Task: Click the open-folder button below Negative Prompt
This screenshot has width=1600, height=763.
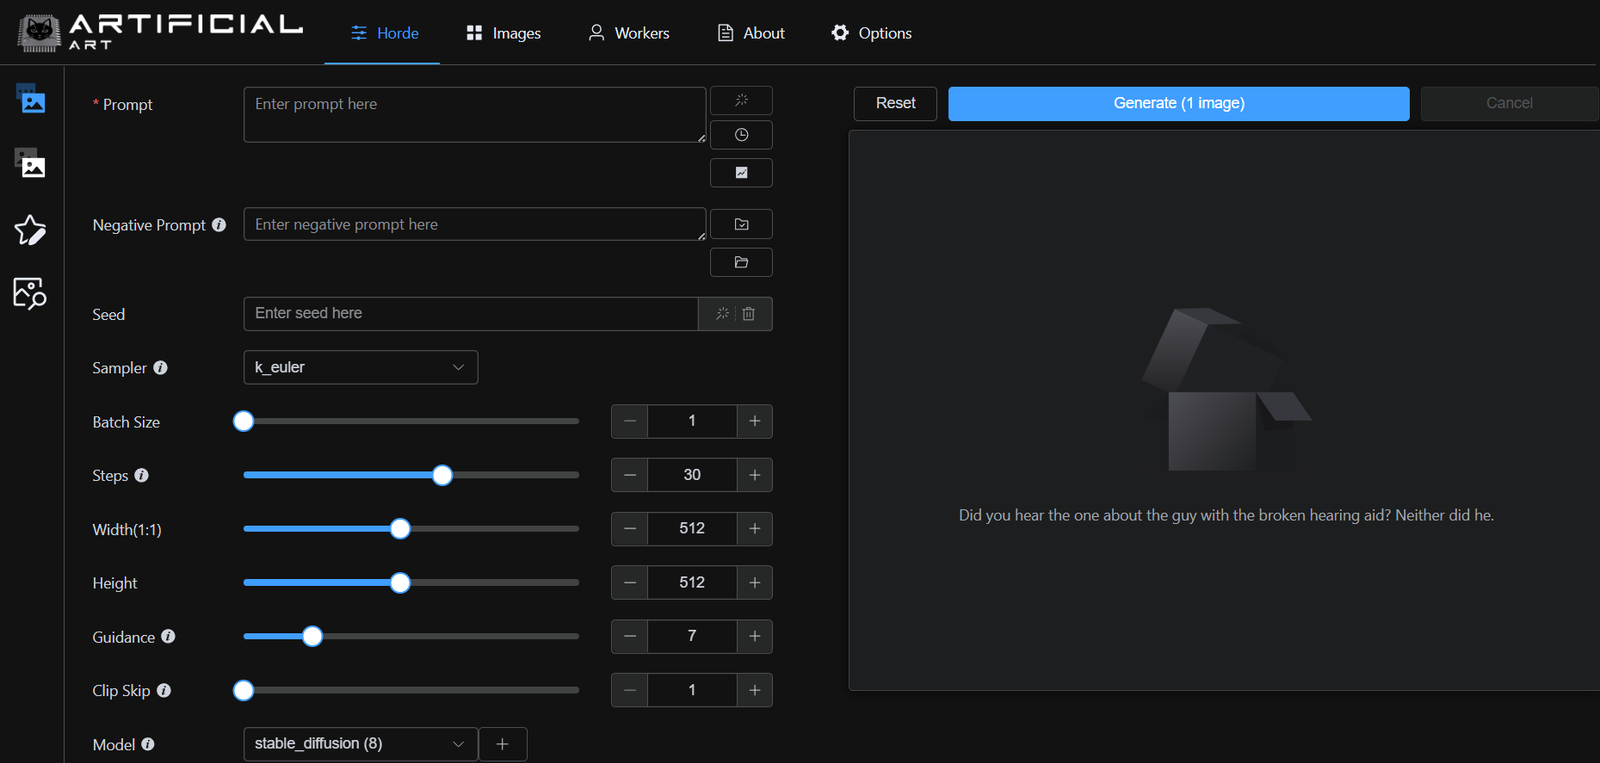Action: [x=741, y=262]
